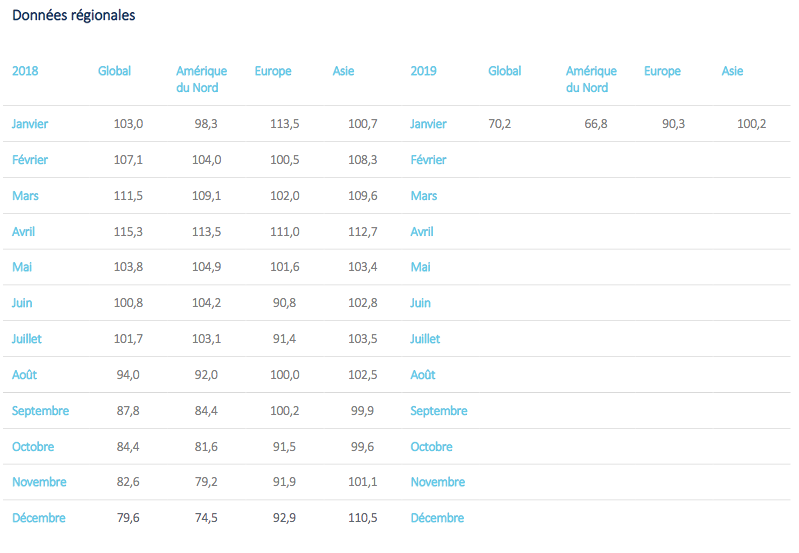This screenshot has height=553, width=799.
Task: Open the 'Février' row label under 2018
Action: pos(30,160)
